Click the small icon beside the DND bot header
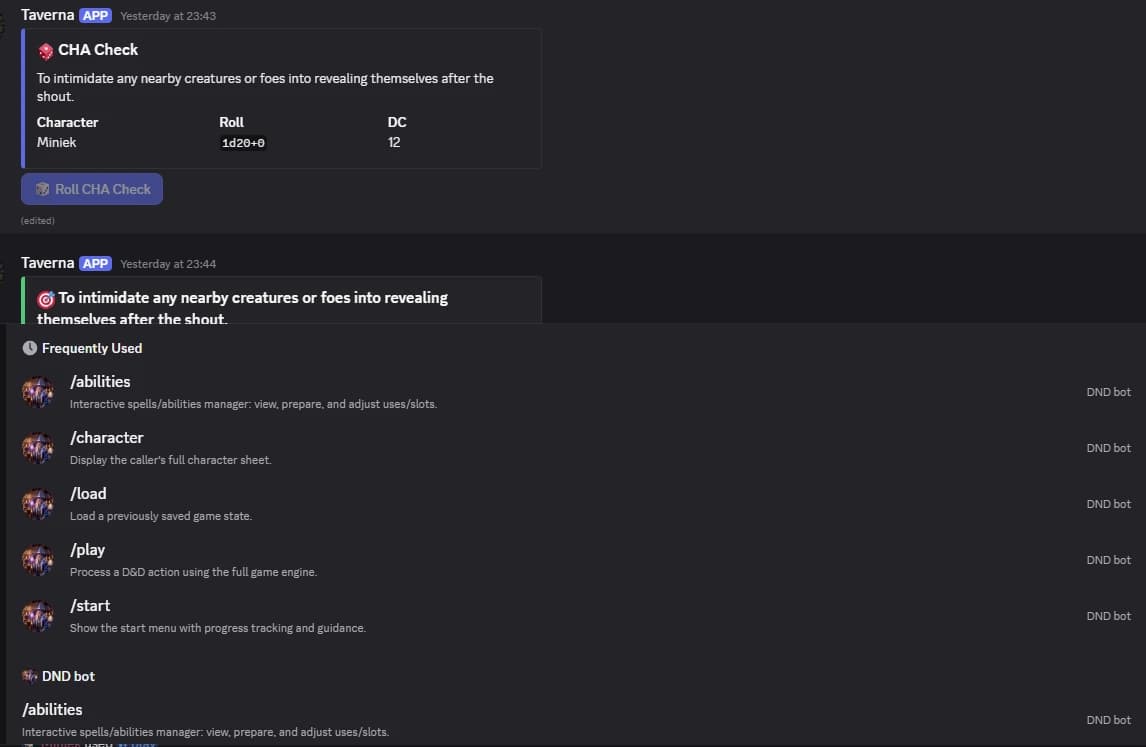This screenshot has width=1146, height=747. [x=30, y=676]
